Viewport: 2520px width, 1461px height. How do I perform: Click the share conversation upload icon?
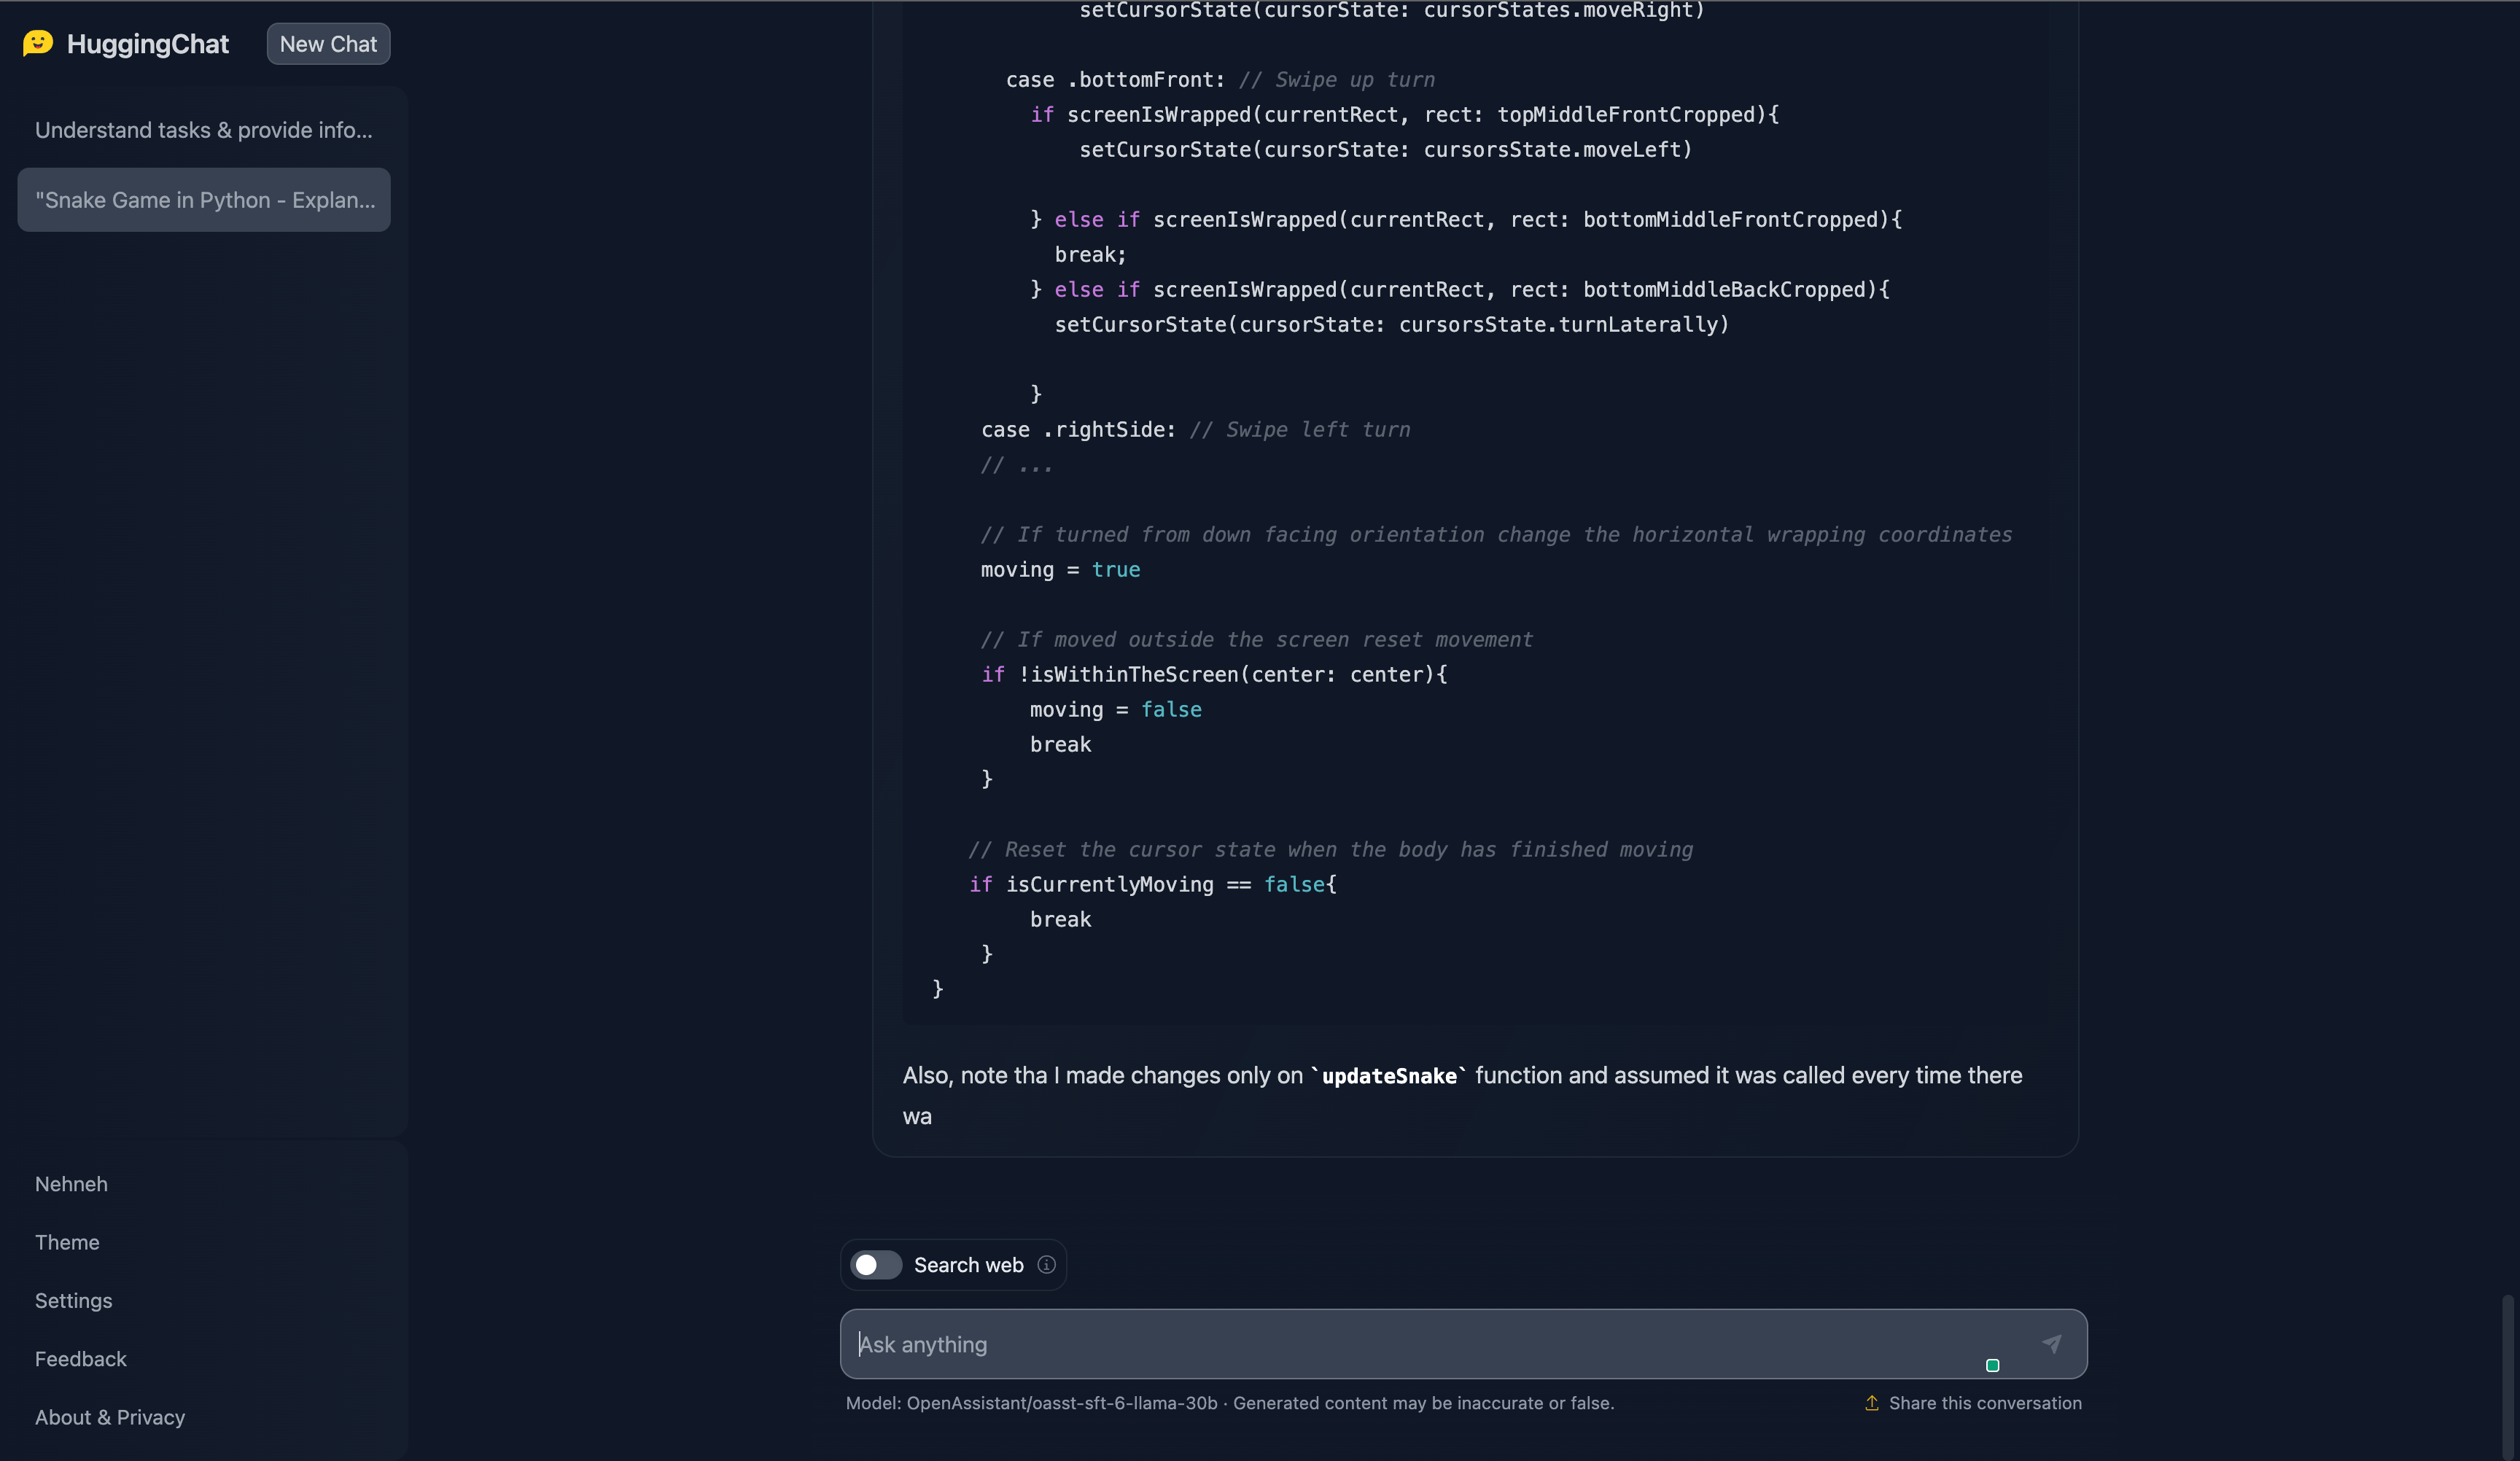[1871, 1403]
